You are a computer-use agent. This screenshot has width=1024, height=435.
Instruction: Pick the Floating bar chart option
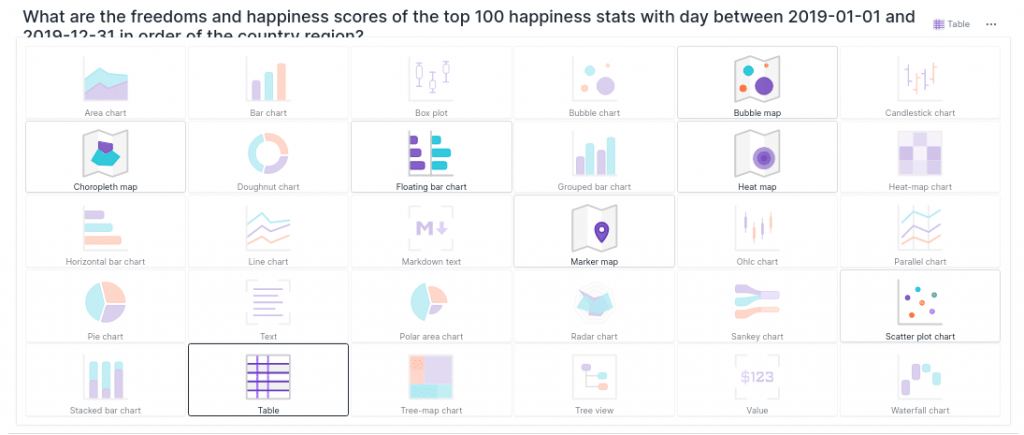(x=431, y=157)
